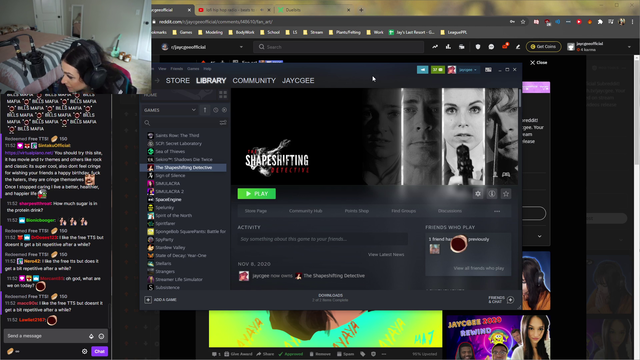Open Steam's Help menu
The image size is (640, 360).
click(x=207, y=69)
